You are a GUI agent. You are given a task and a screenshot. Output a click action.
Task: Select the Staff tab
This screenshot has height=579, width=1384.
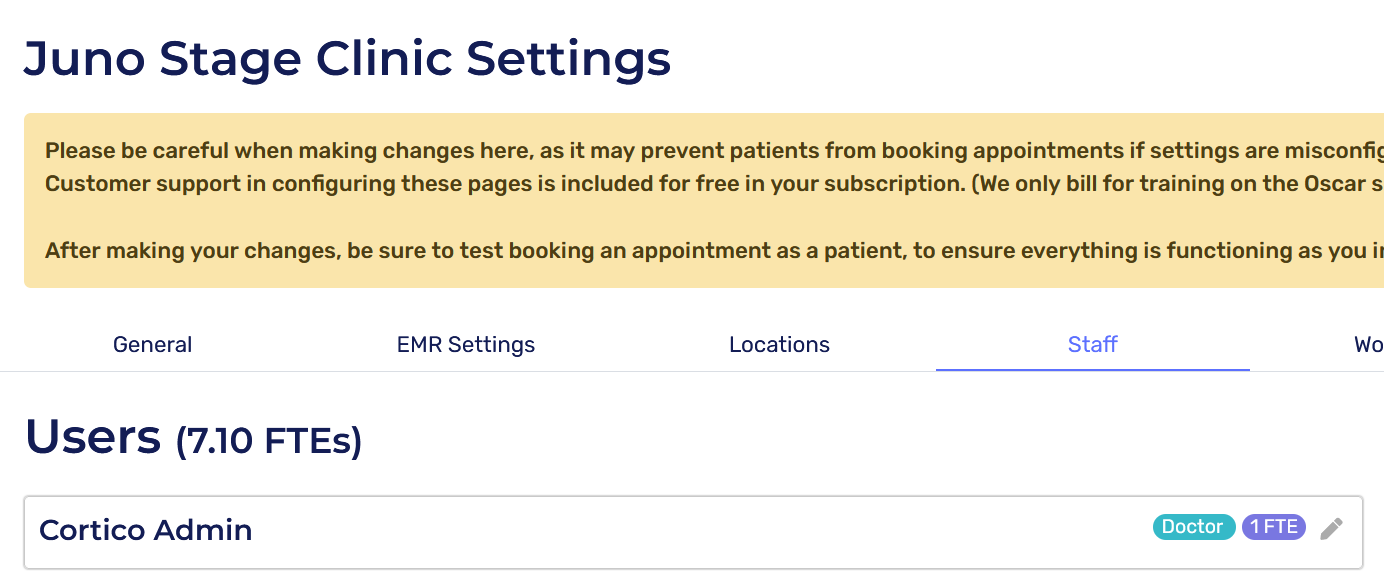pyautogui.click(x=1092, y=345)
